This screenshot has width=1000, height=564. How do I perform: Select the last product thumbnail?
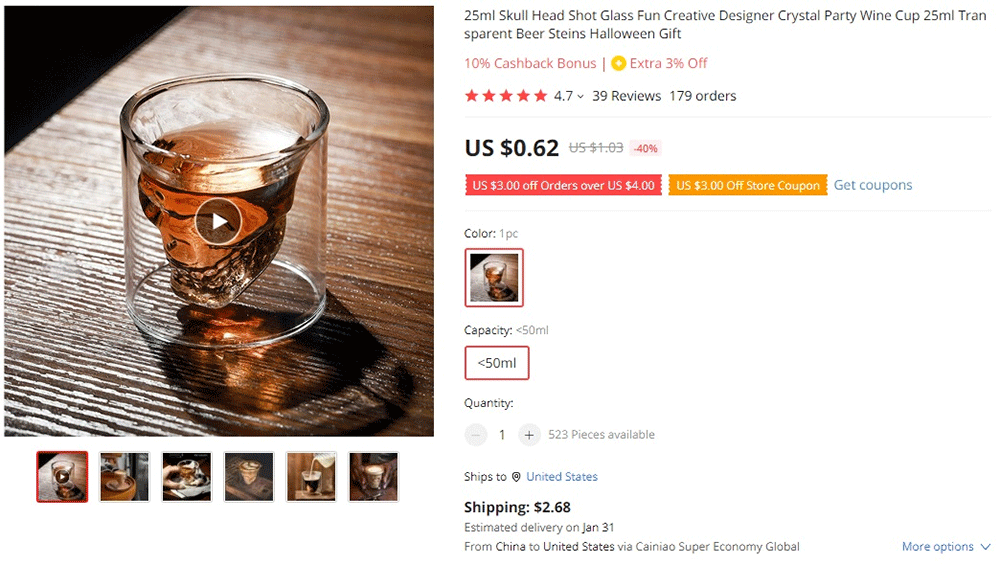373,477
